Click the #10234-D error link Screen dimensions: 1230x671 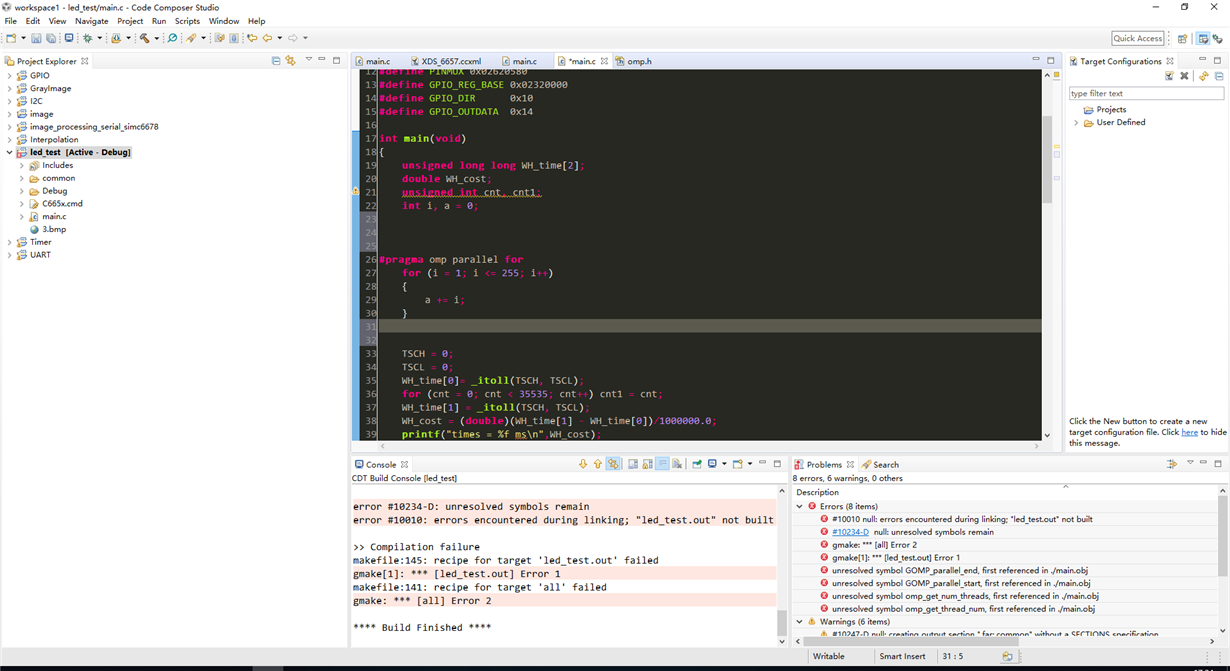tap(850, 532)
